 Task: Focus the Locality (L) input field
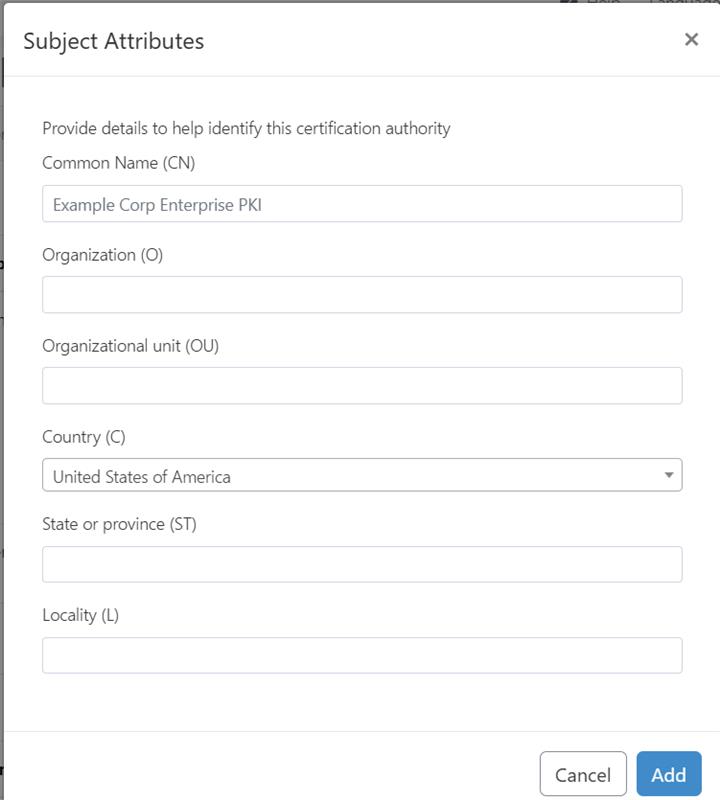[362, 655]
